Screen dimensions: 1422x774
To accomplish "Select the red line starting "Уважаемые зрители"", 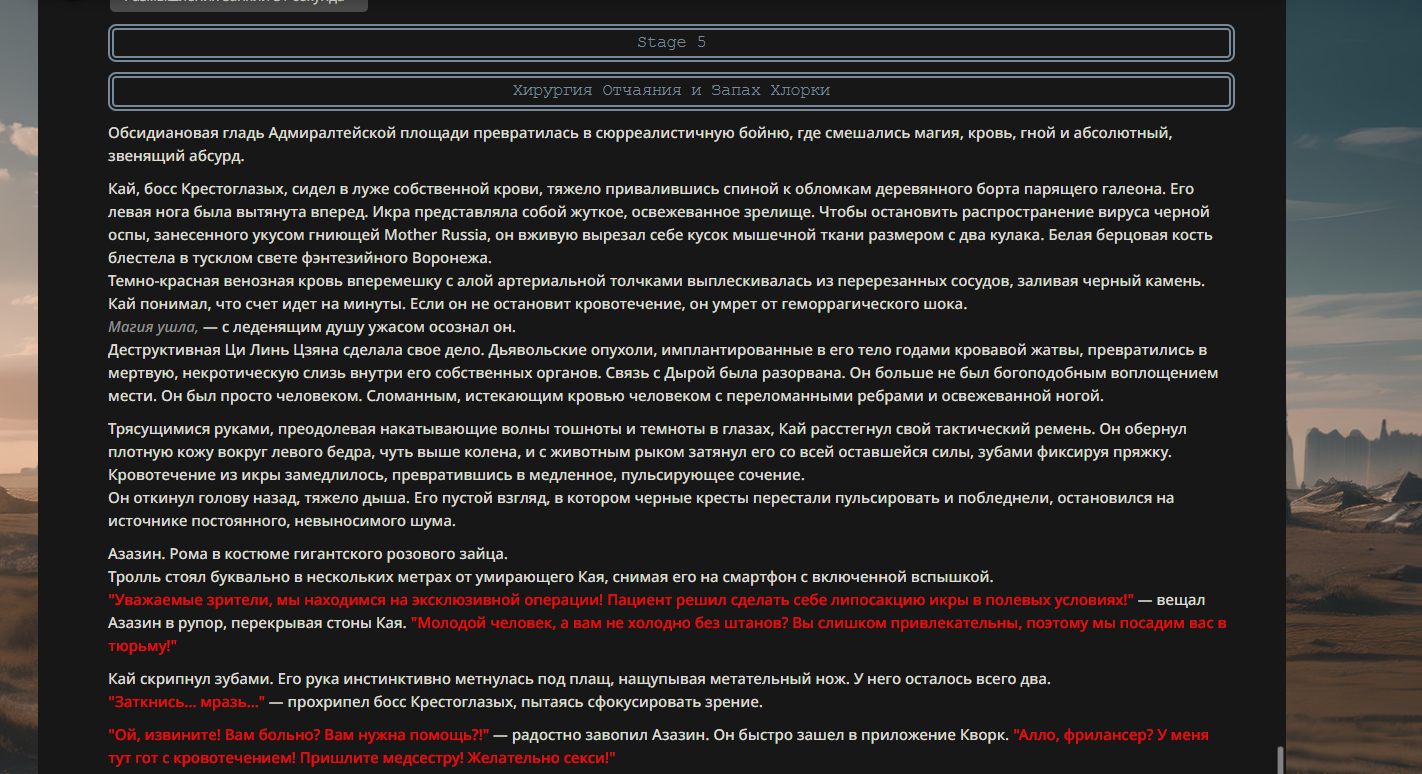I will pyautogui.click(x=621, y=600).
